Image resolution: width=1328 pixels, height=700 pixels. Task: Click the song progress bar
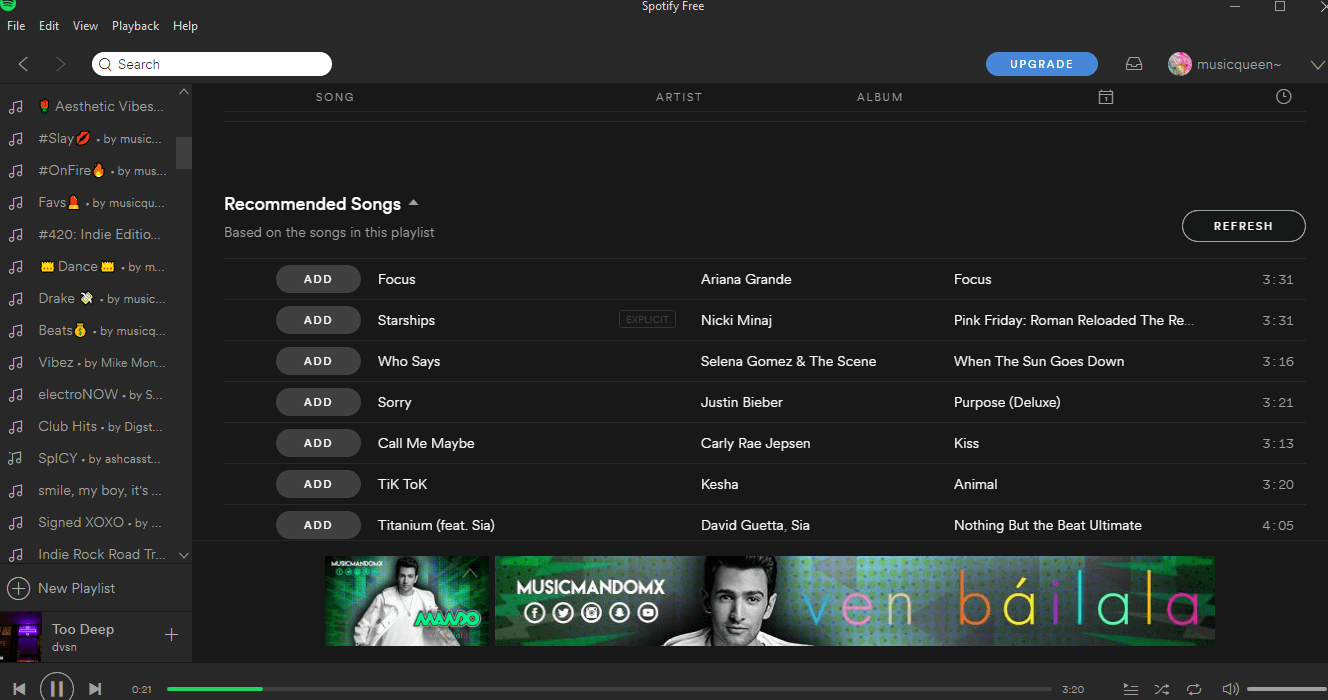coord(609,689)
